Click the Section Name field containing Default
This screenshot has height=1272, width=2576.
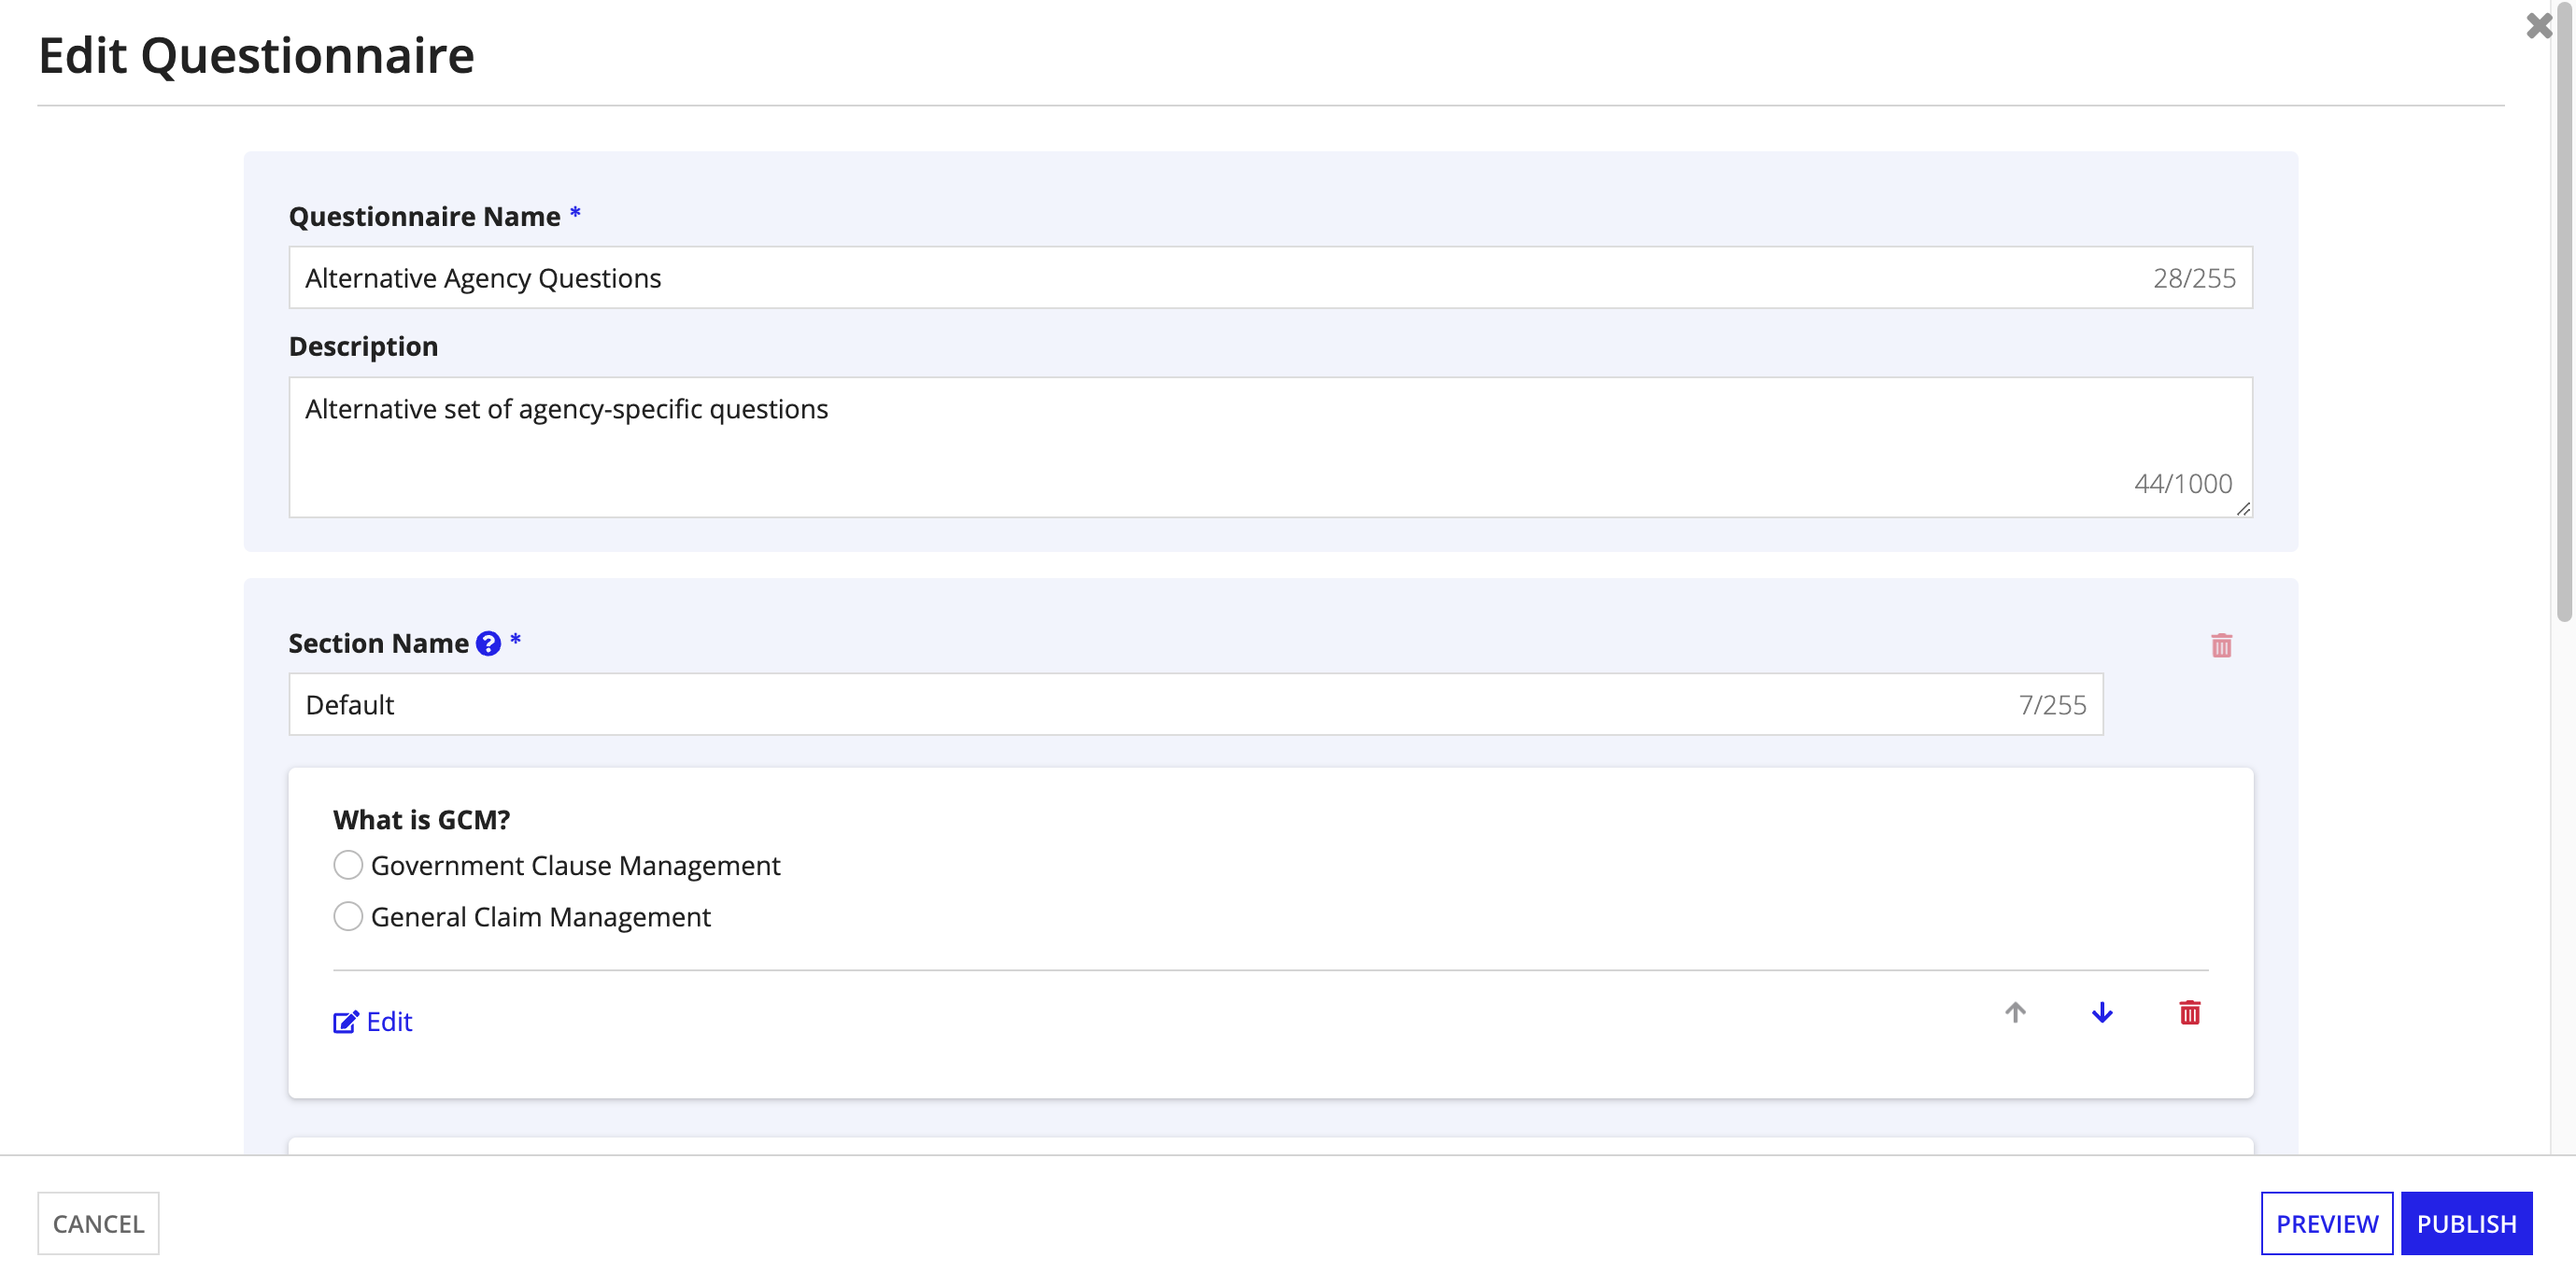point(1196,704)
